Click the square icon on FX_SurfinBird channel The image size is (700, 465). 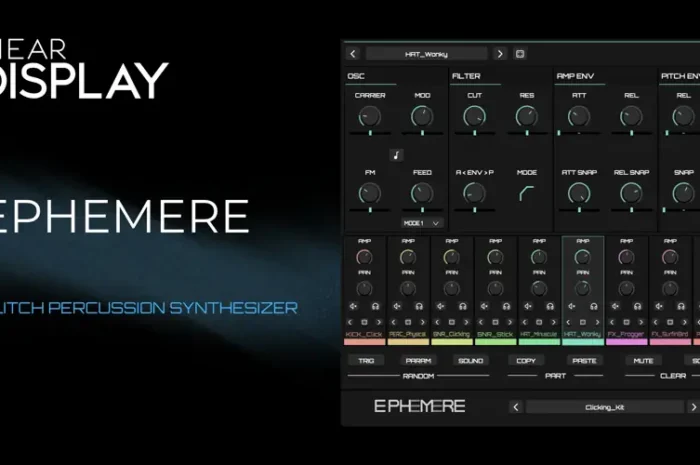pos(670,322)
